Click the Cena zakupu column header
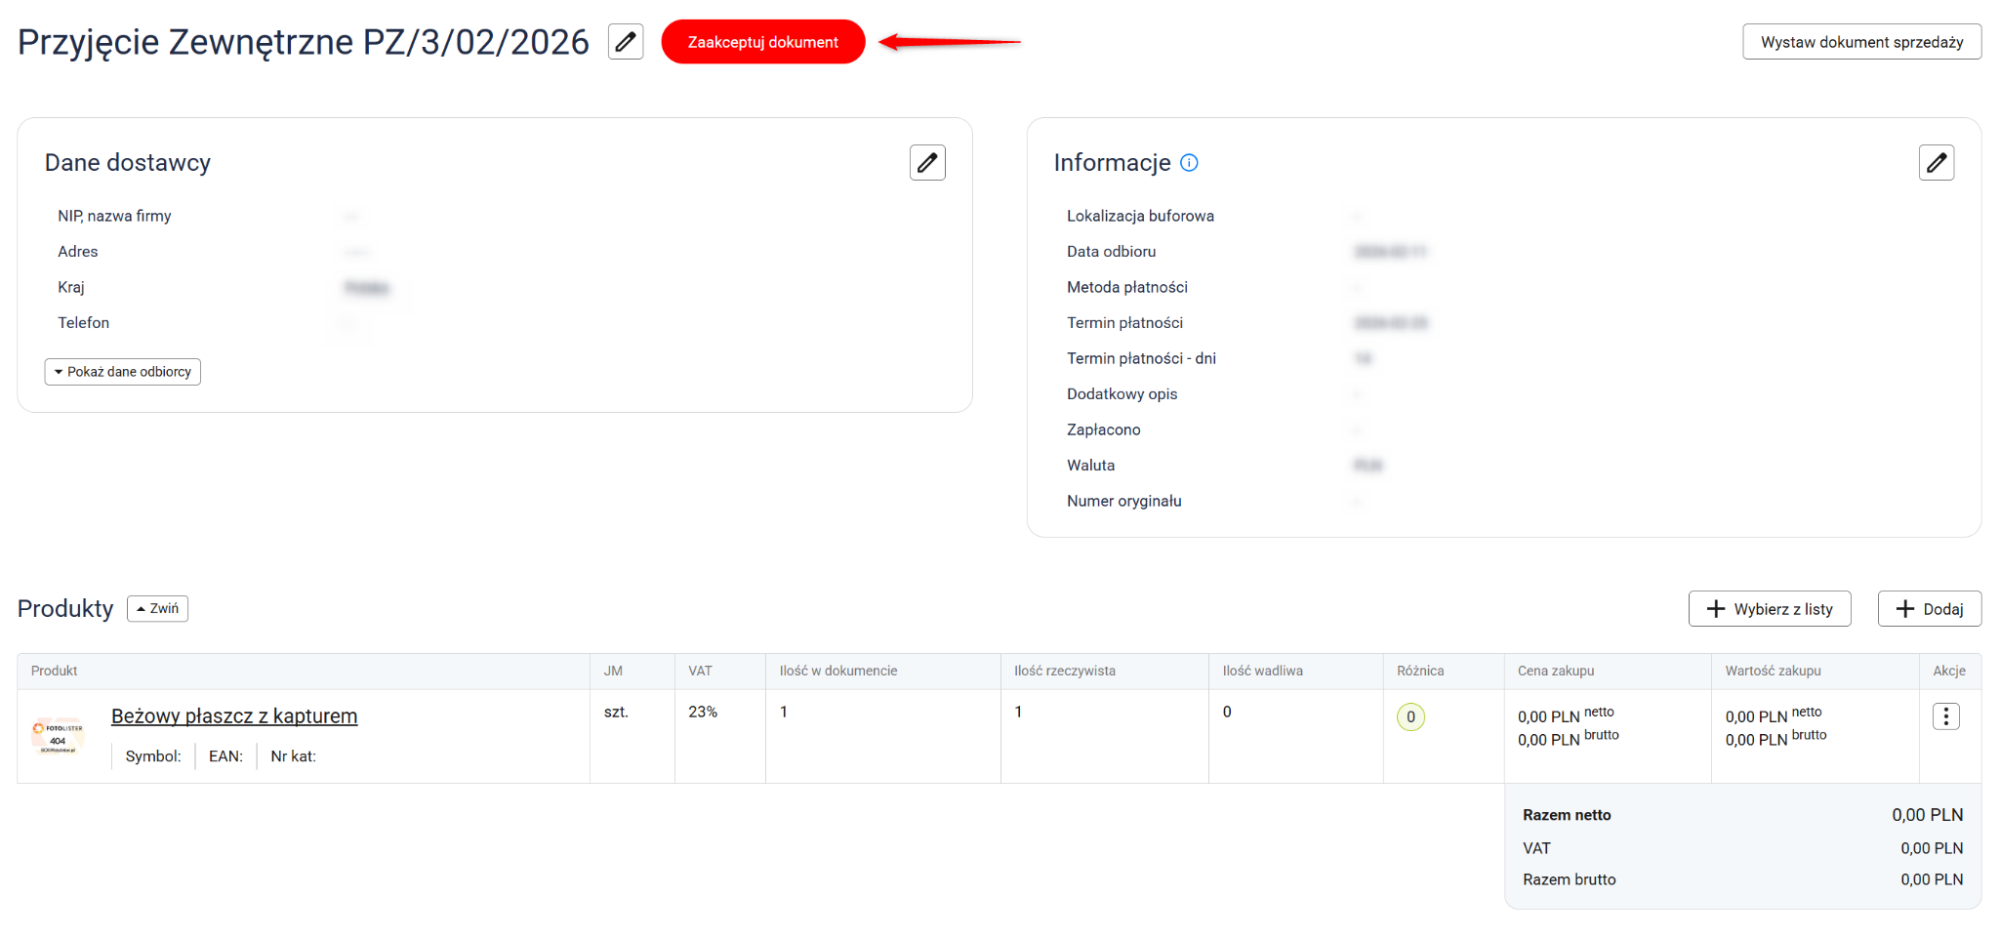Image resolution: width=1999 pixels, height=928 pixels. pyautogui.click(x=1555, y=671)
